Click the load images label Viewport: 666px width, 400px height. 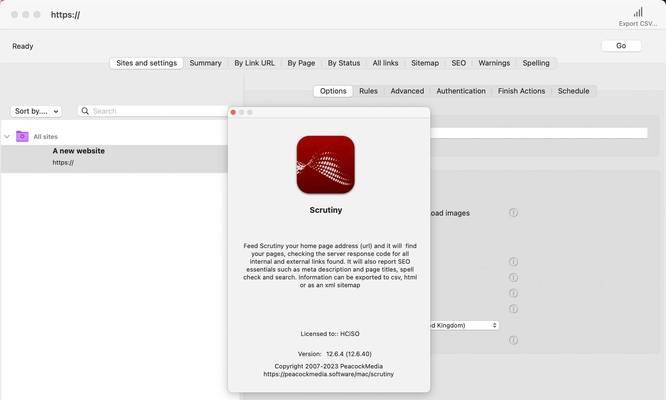click(450, 213)
